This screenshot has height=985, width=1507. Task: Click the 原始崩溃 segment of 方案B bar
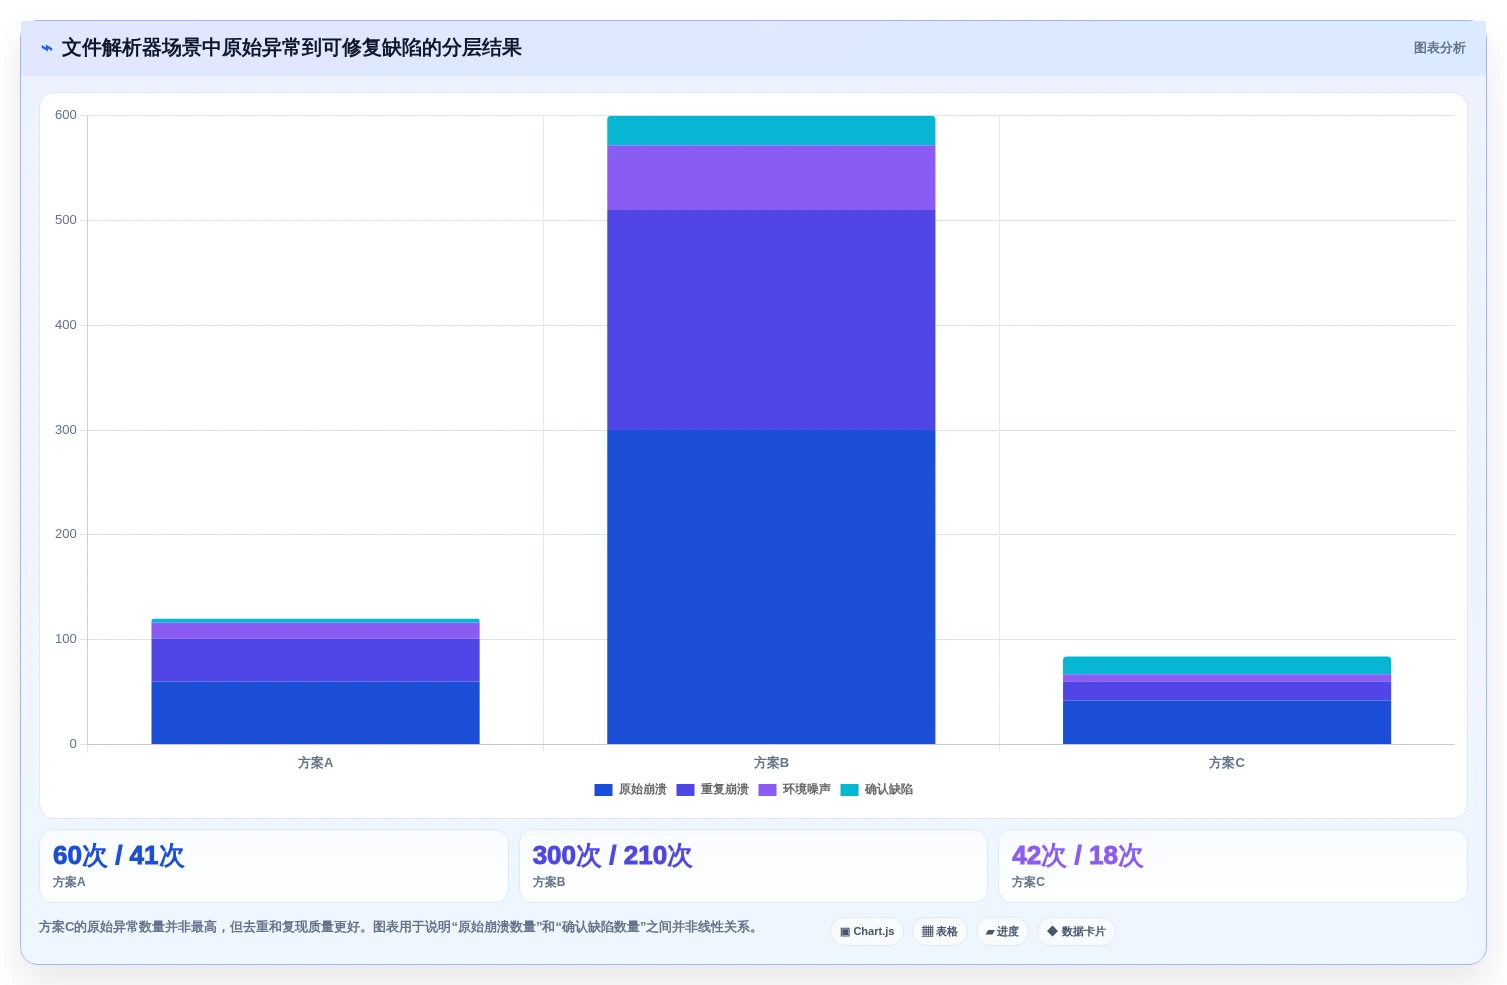point(771,587)
